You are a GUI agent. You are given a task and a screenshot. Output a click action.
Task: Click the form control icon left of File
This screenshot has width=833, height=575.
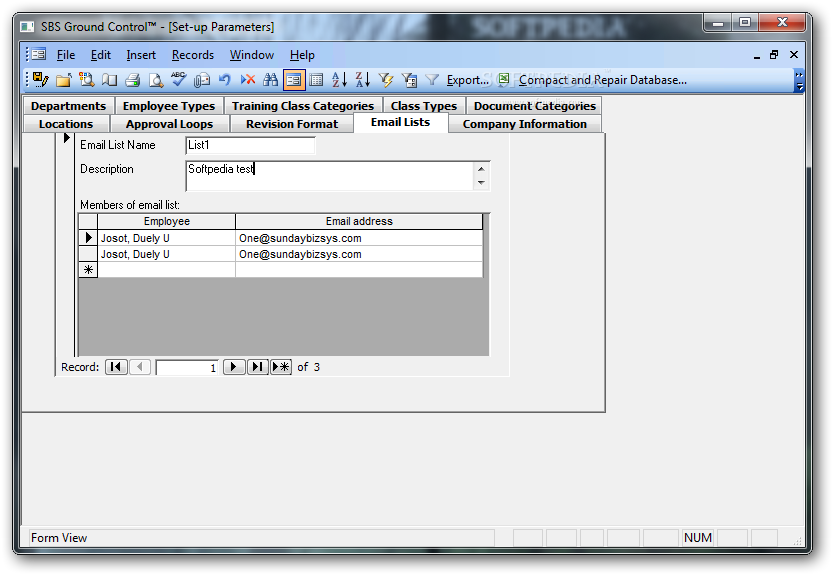point(39,54)
